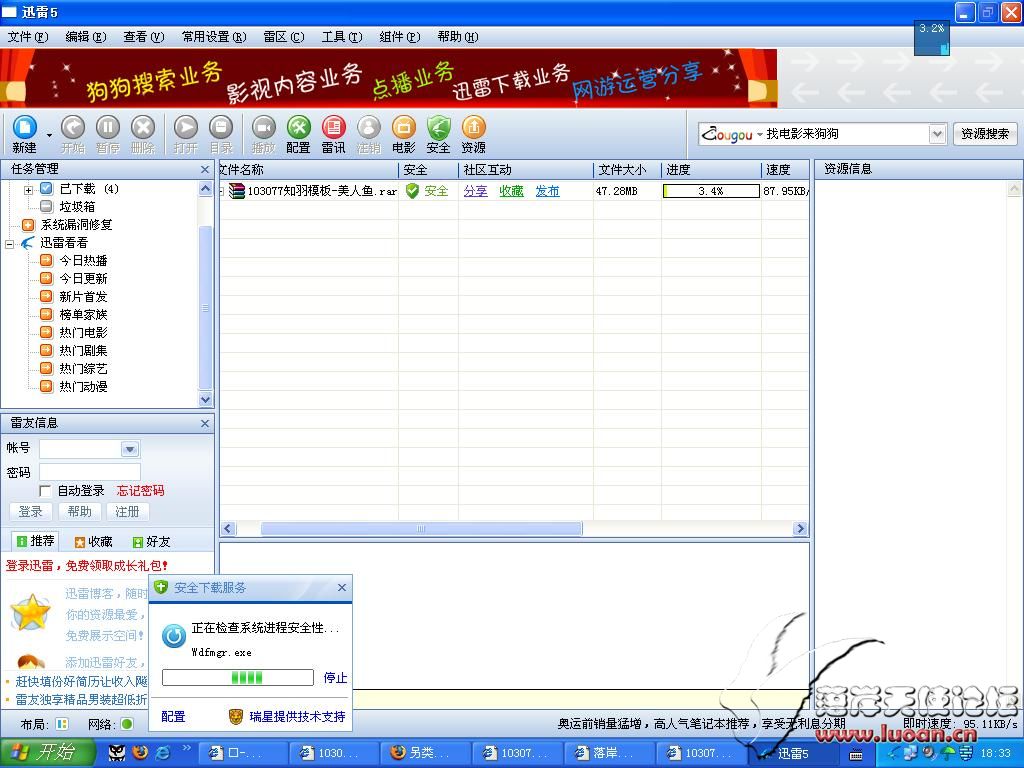Close the 任务管理 panel
Screen dimensions: 1024x768
pos(205,170)
